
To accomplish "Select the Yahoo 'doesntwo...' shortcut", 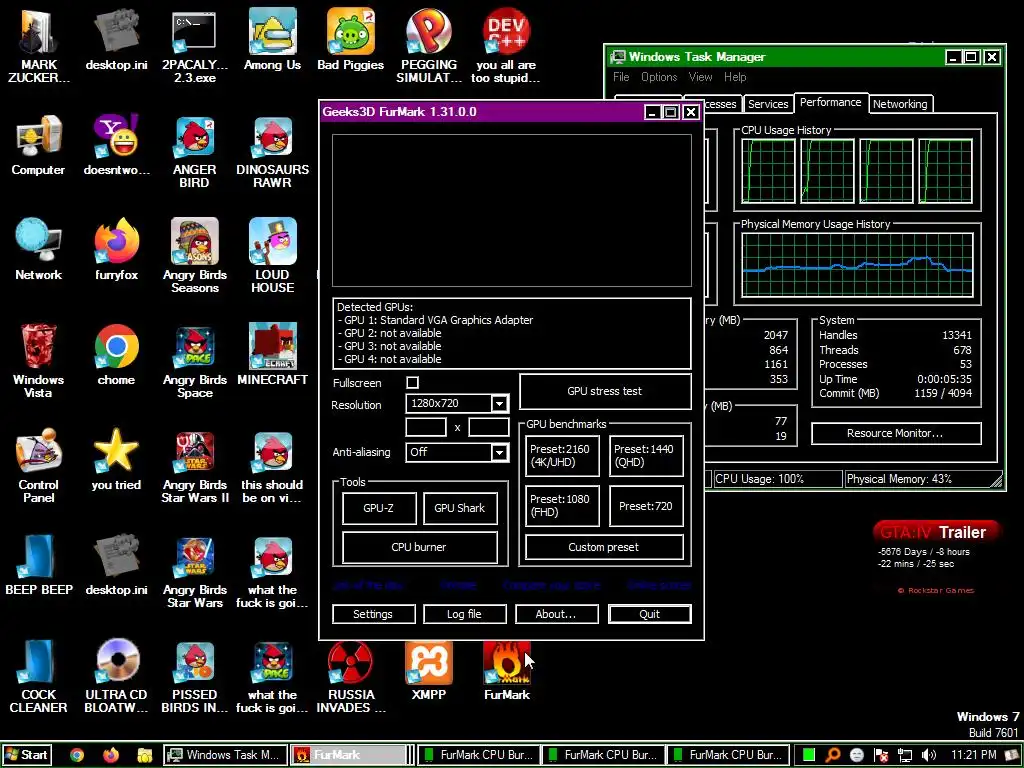I will pyautogui.click(x=116, y=145).
